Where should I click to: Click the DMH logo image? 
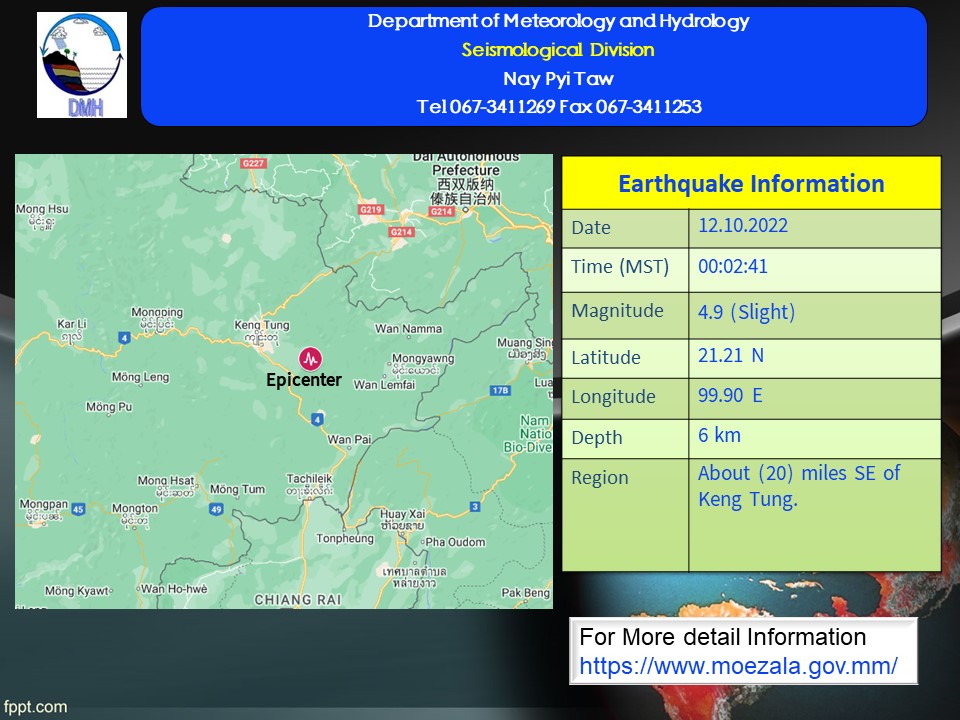click(82, 65)
